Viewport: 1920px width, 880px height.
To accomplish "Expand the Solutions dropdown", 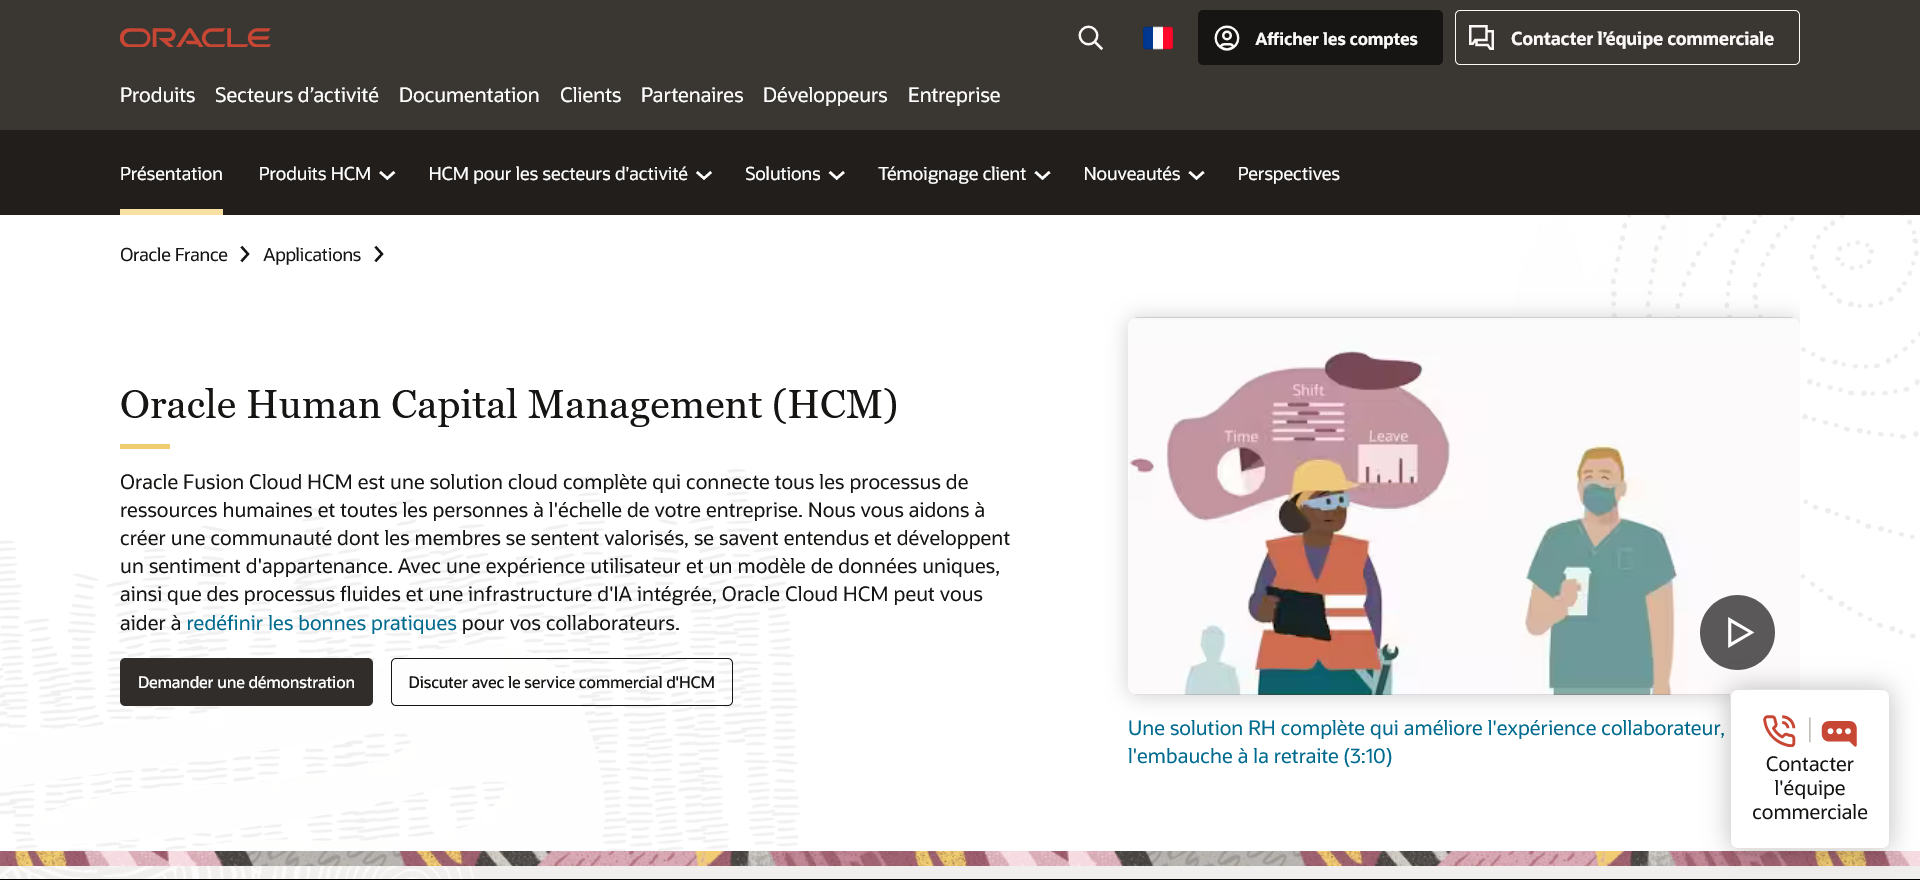I will 795,174.
